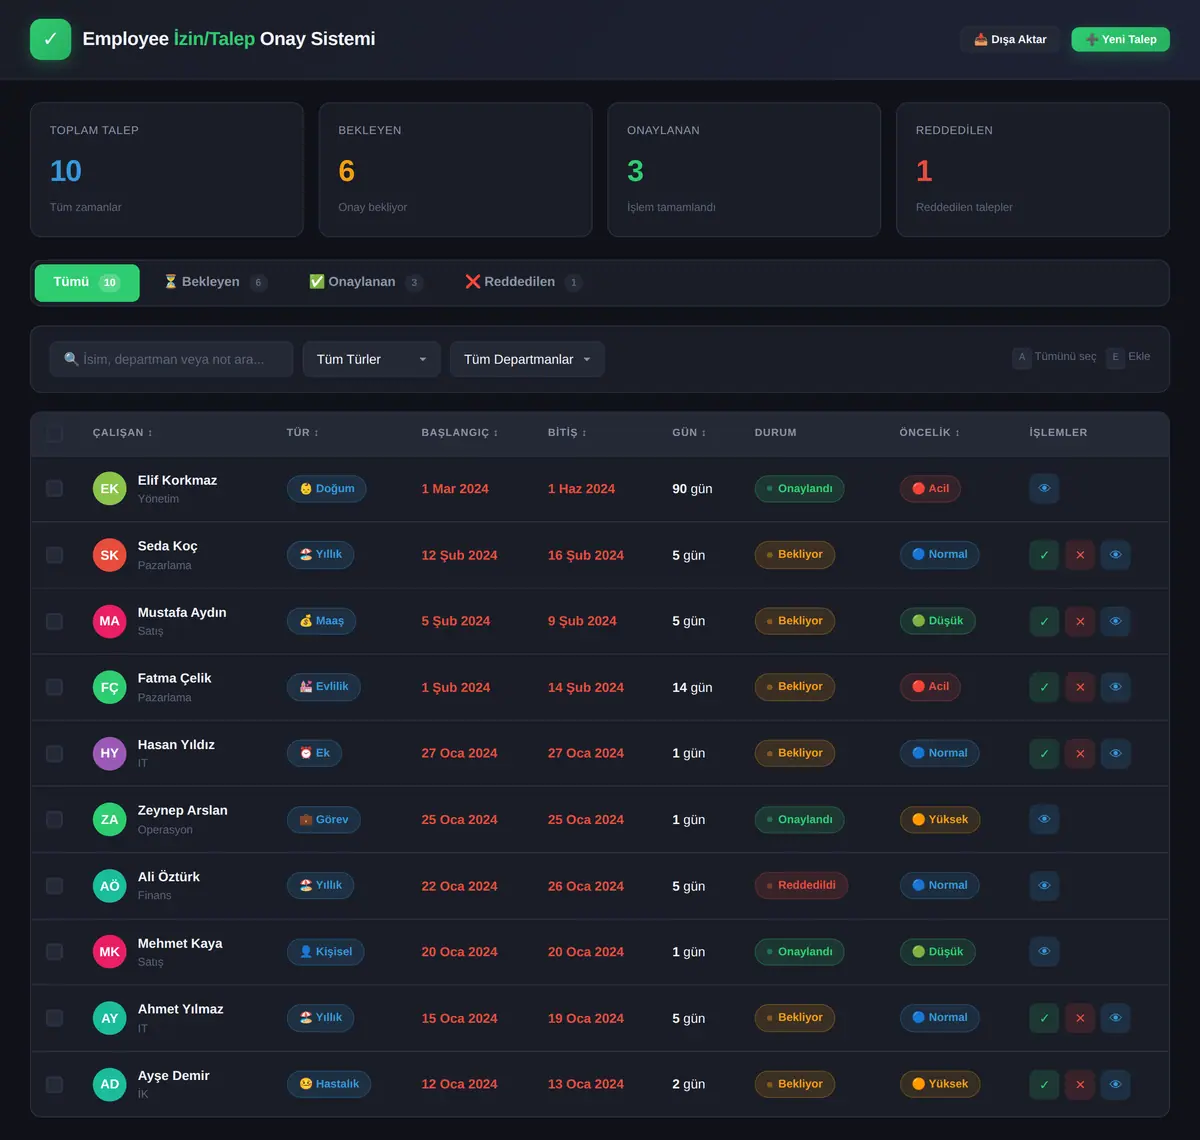Click the Tümünü seç shortcut hint
Image resolution: width=1200 pixels, height=1140 pixels.
tap(1055, 357)
